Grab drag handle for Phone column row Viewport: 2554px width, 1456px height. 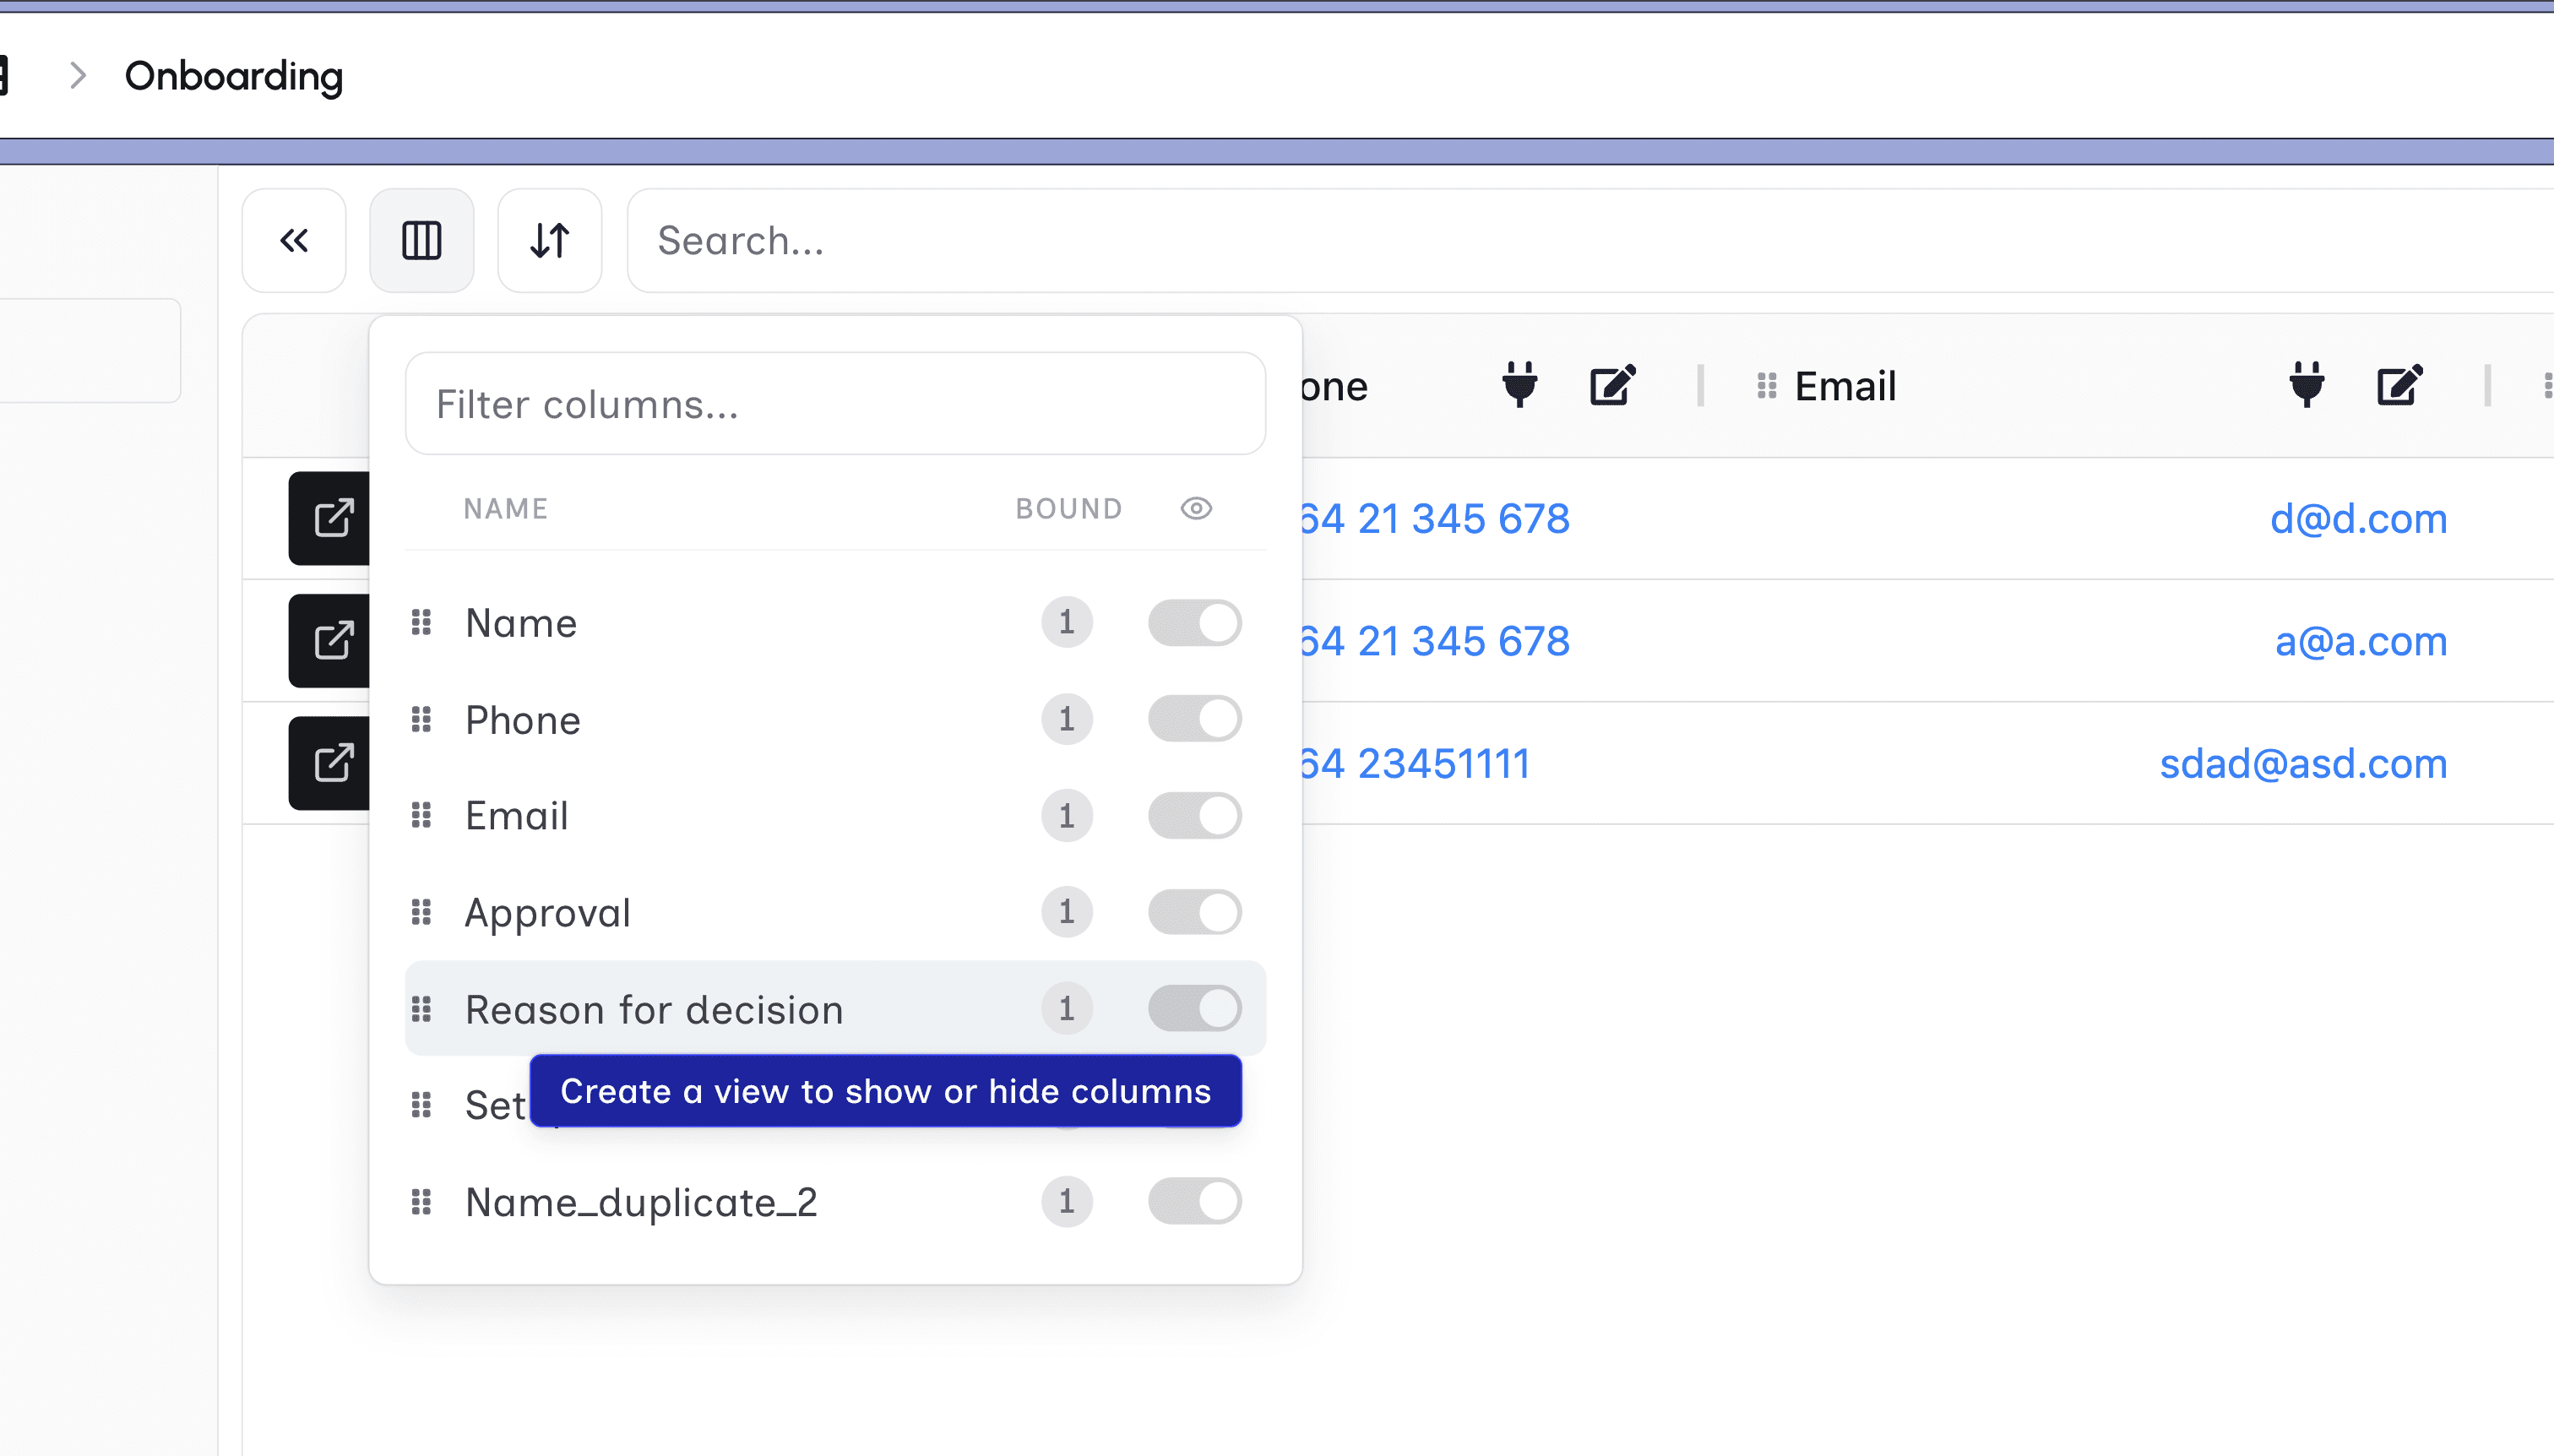pos(422,719)
